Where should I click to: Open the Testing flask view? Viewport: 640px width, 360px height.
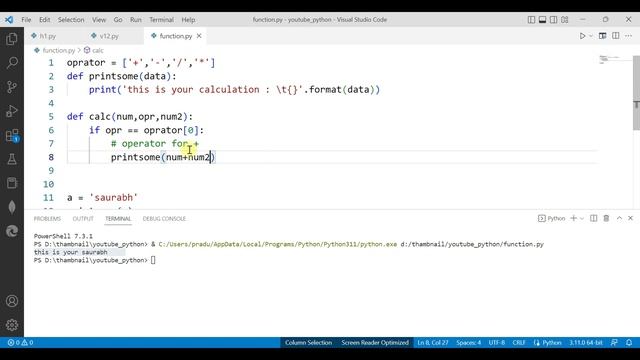click(12, 159)
